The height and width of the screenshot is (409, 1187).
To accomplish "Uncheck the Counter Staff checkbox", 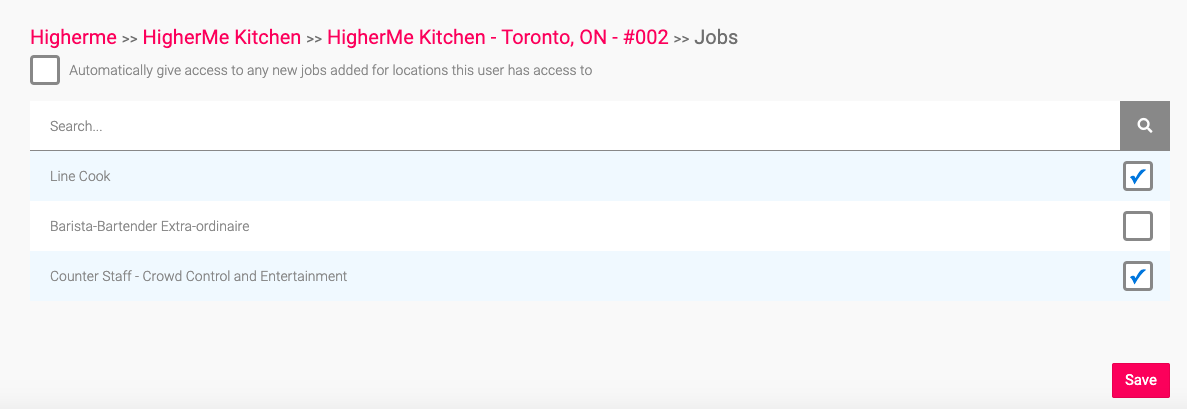I will click(x=1138, y=276).
